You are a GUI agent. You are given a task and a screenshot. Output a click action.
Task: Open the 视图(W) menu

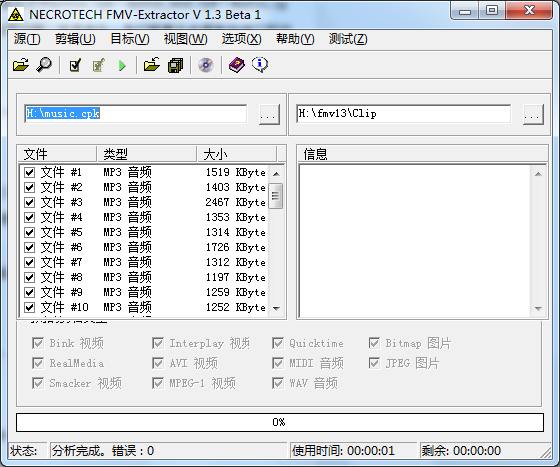[185, 39]
